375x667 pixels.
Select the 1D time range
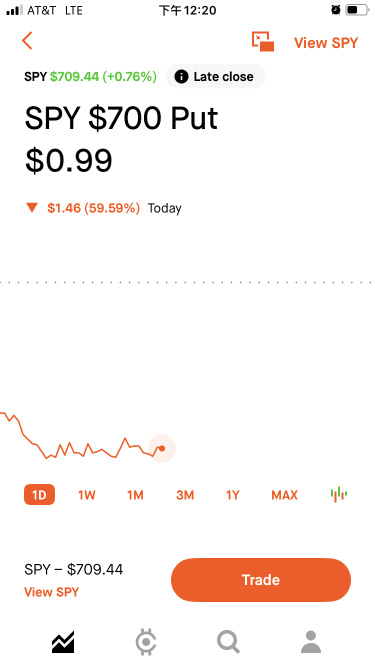(39, 495)
